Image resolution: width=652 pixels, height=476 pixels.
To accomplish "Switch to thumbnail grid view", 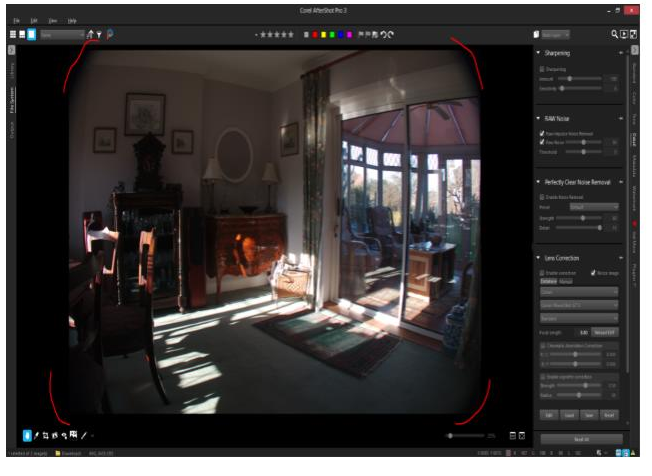I will tap(13, 35).
